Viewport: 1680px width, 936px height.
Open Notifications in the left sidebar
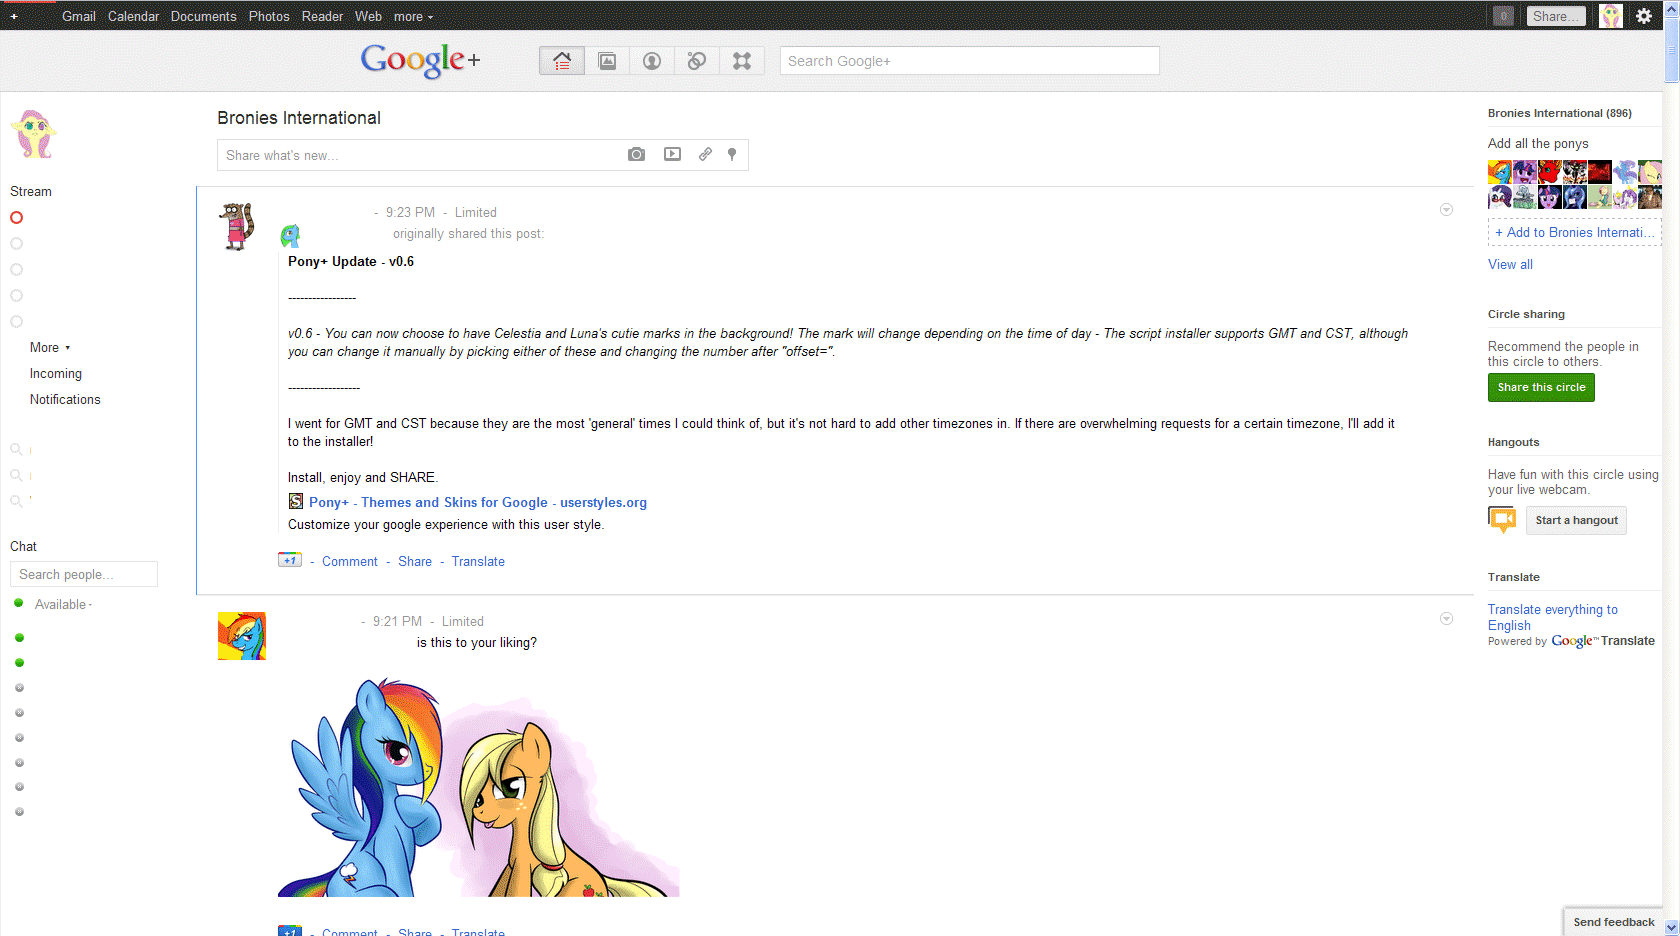(65, 399)
